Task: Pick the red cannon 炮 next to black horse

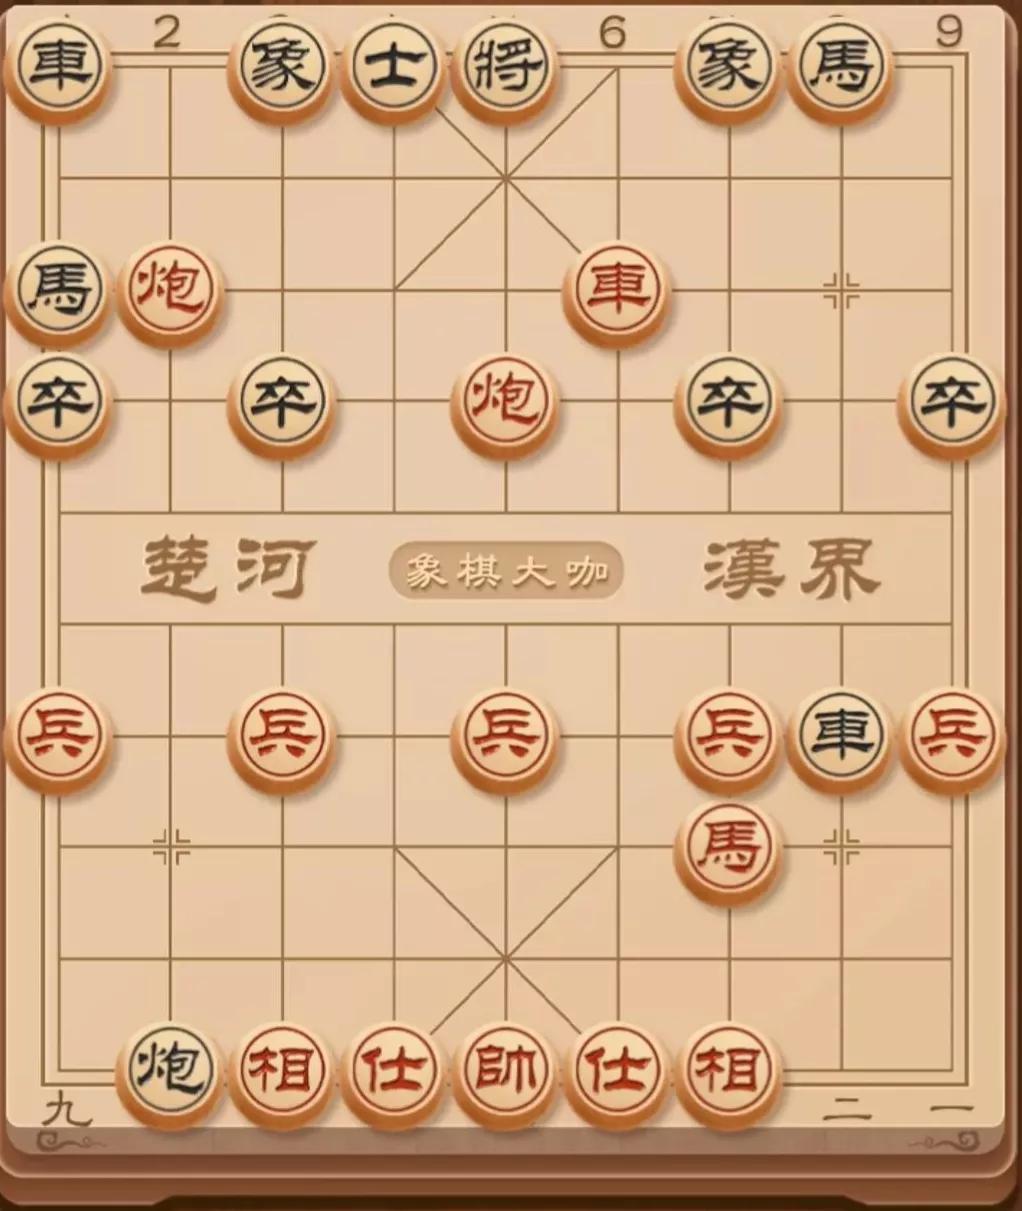Action: pos(170,292)
